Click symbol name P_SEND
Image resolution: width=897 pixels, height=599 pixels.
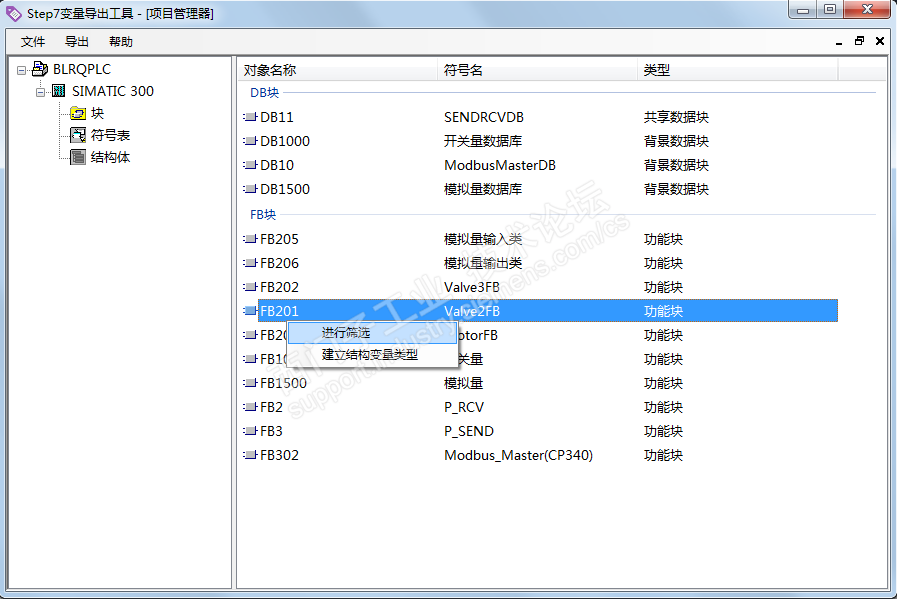469,431
